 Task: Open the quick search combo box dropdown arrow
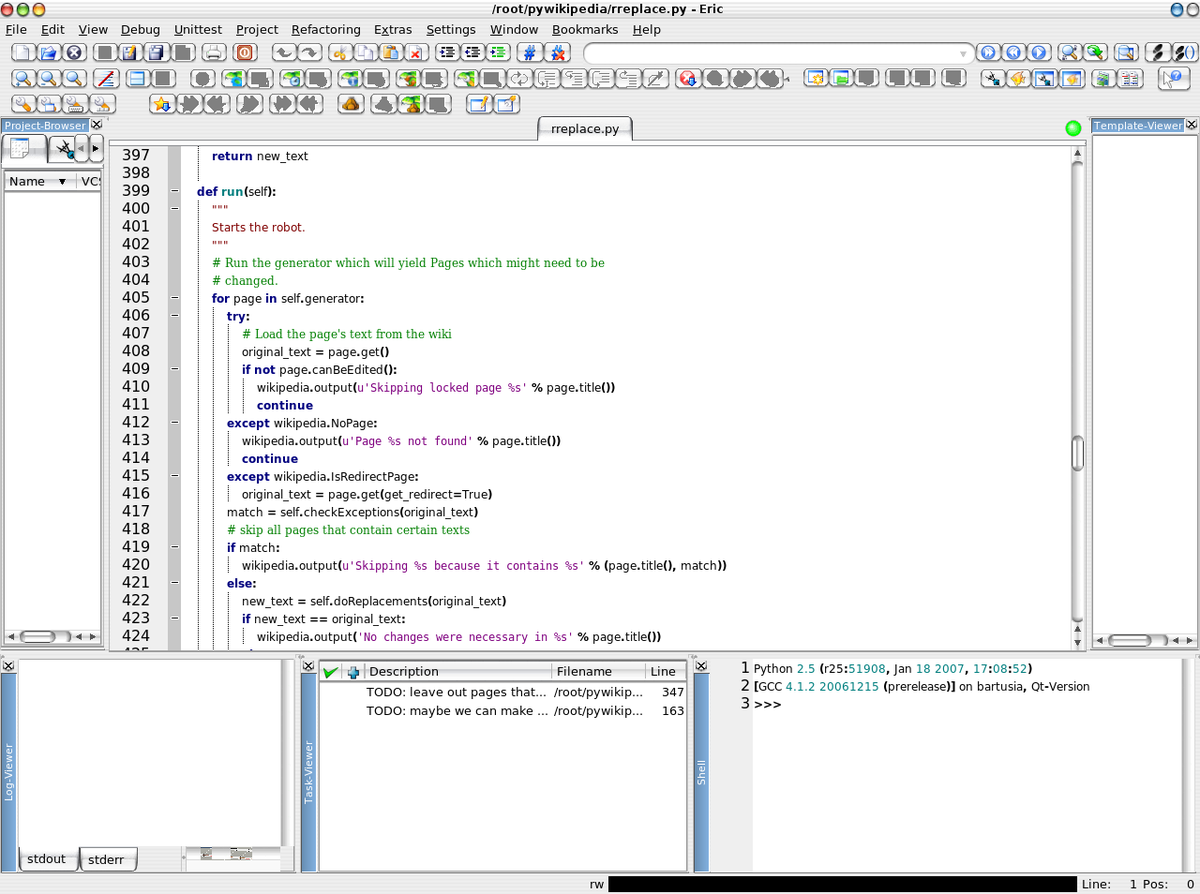[x=963, y=54]
